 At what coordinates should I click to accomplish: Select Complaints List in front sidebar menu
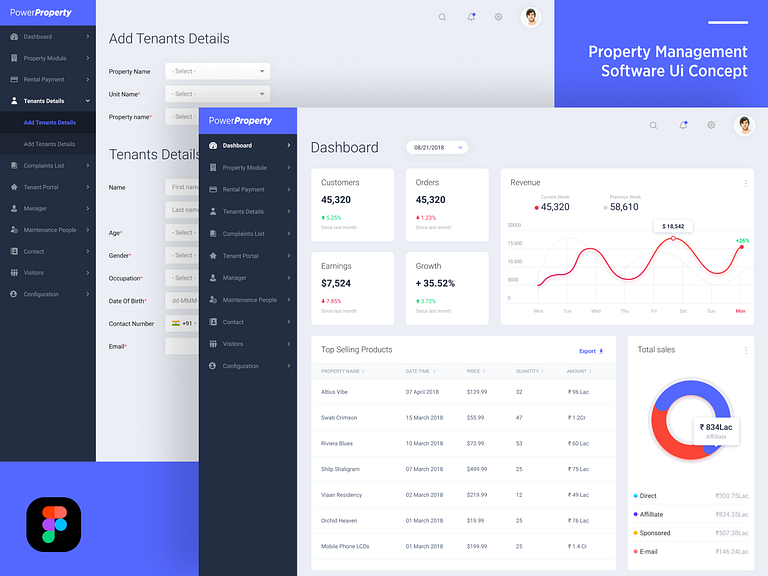tap(248, 234)
